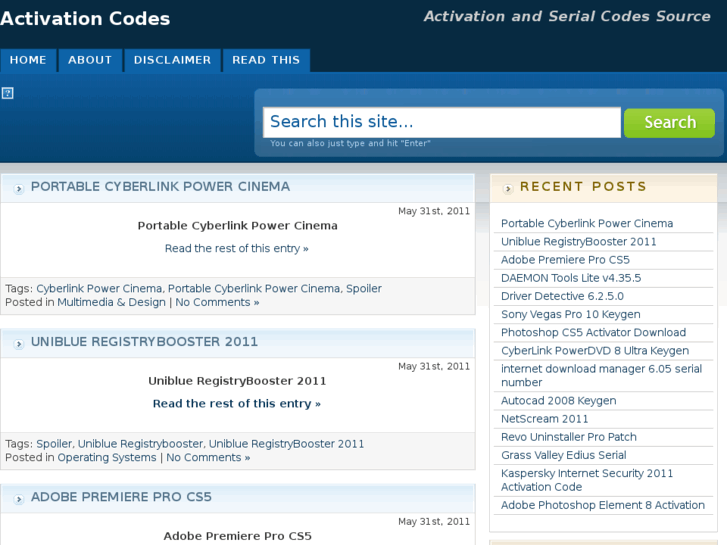
Task: Open recent post Portable Cyberlink Power Cinema
Action: click(x=587, y=224)
